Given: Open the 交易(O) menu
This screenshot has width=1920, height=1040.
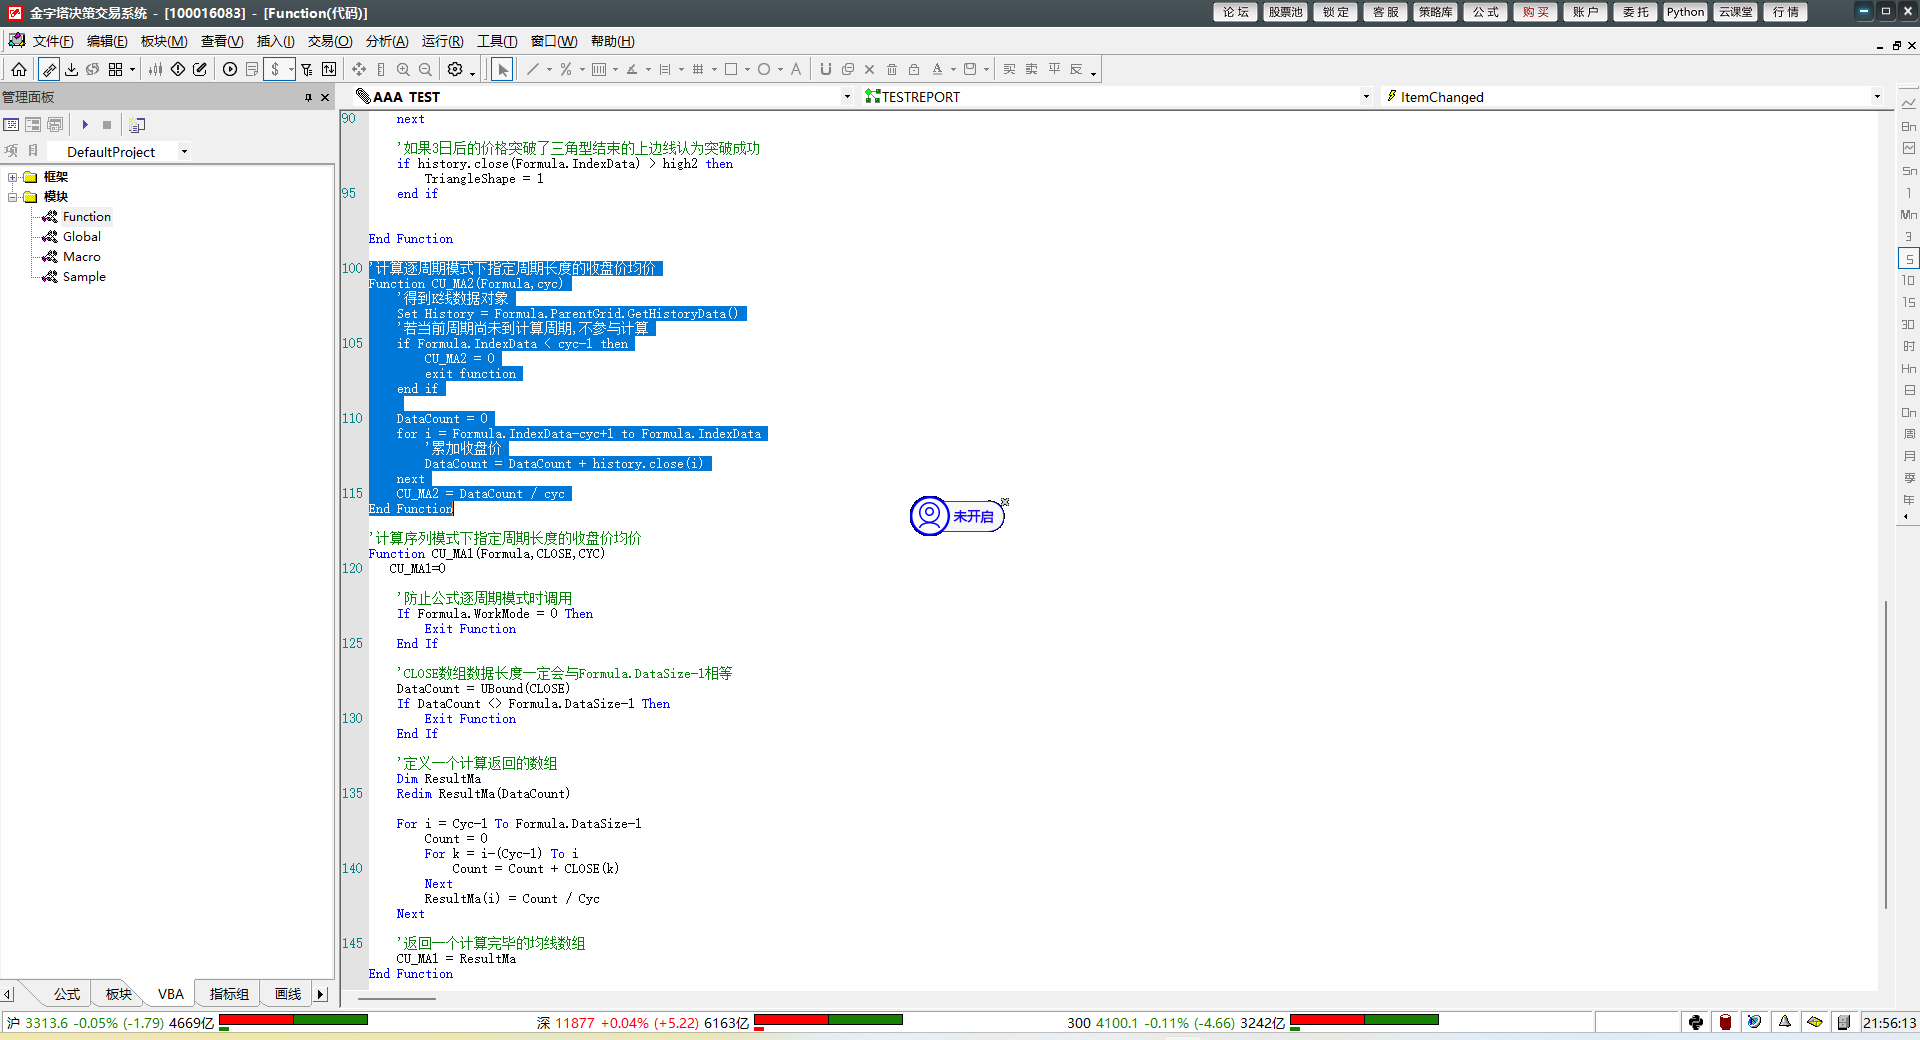Looking at the screenshot, I should 329,41.
